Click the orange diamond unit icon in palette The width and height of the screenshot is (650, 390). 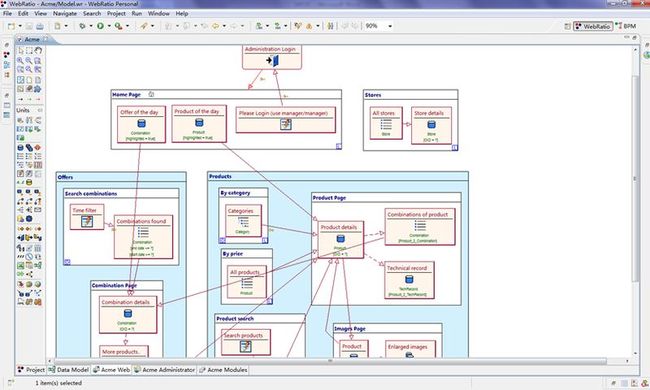pyautogui.click(x=38, y=148)
